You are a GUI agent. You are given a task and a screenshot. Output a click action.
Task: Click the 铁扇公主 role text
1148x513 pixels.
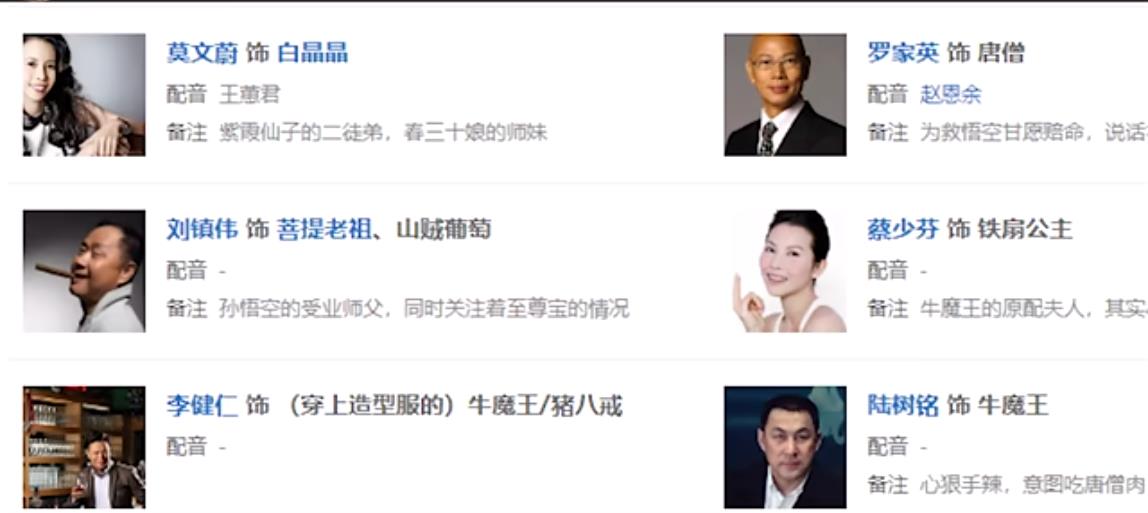(x=1025, y=229)
